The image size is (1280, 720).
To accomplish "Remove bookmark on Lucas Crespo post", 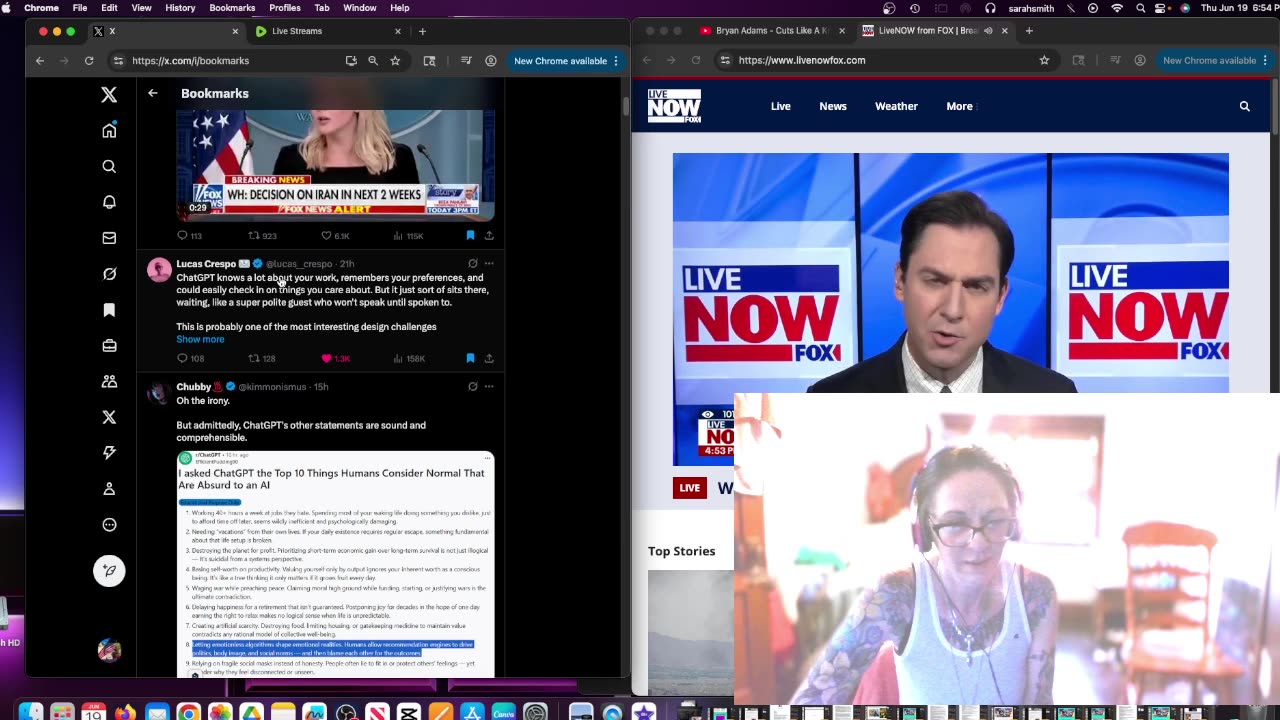I will (x=470, y=358).
